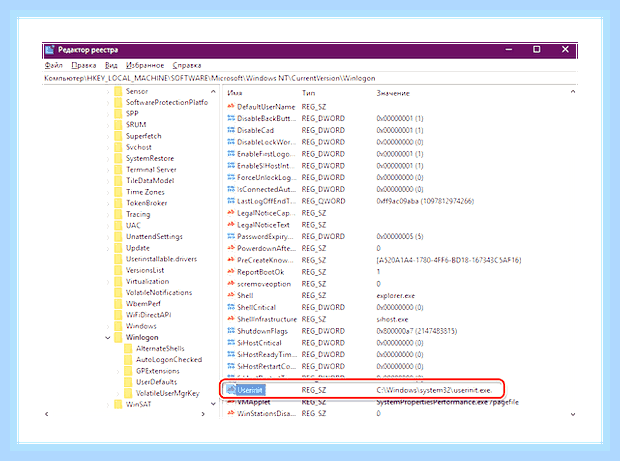
Task: Minimize the Registry Editor window
Action: coord(509,49)
